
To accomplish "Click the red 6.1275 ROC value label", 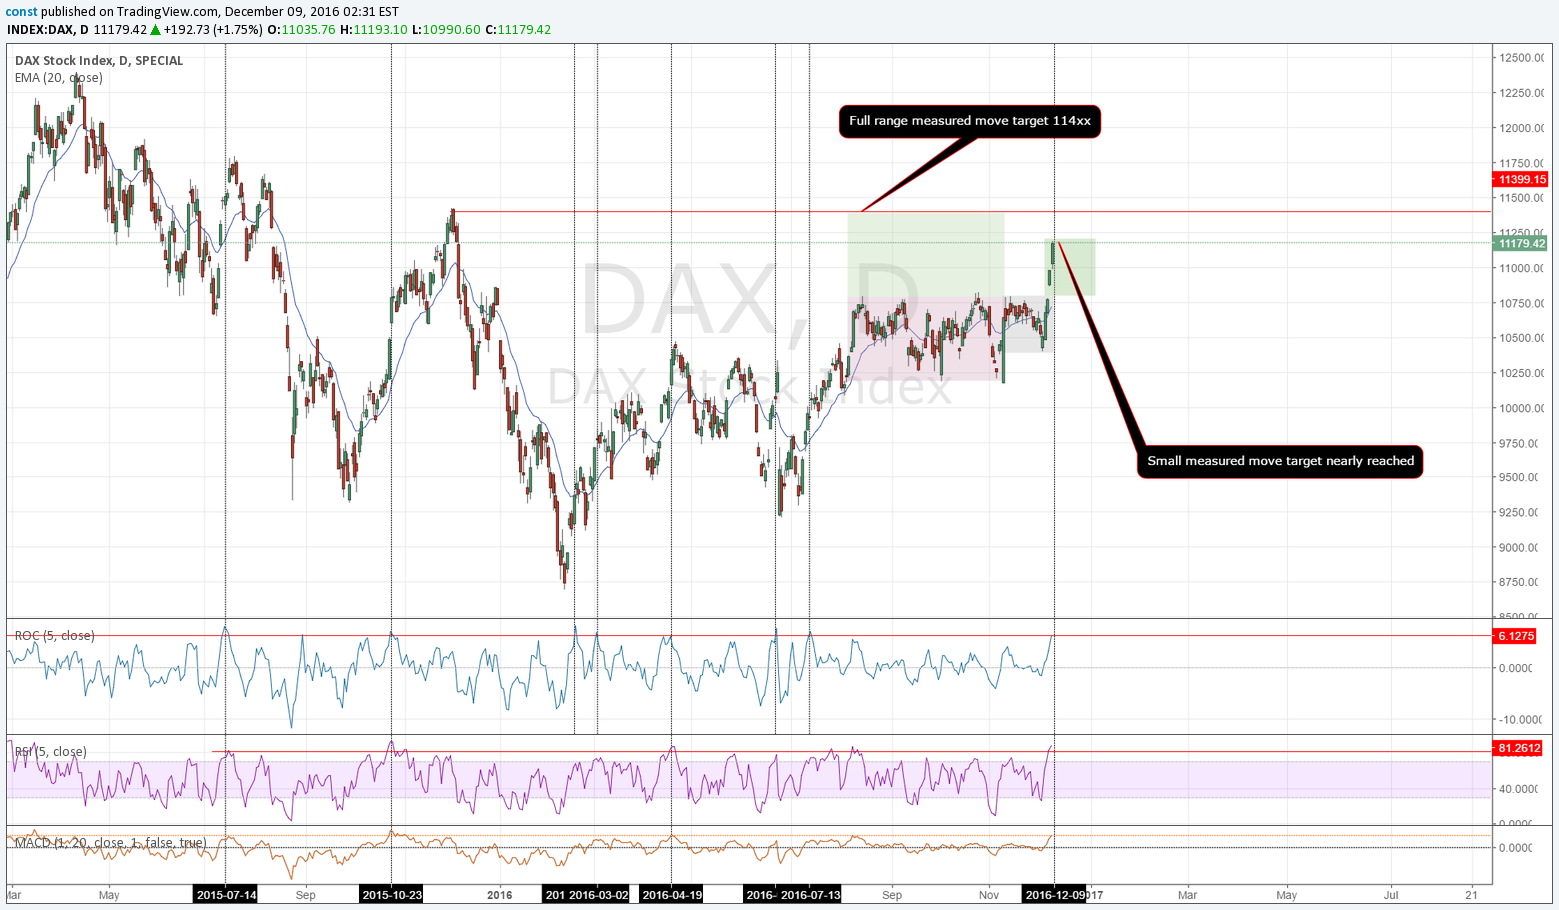I will [x=1514, y=636].
